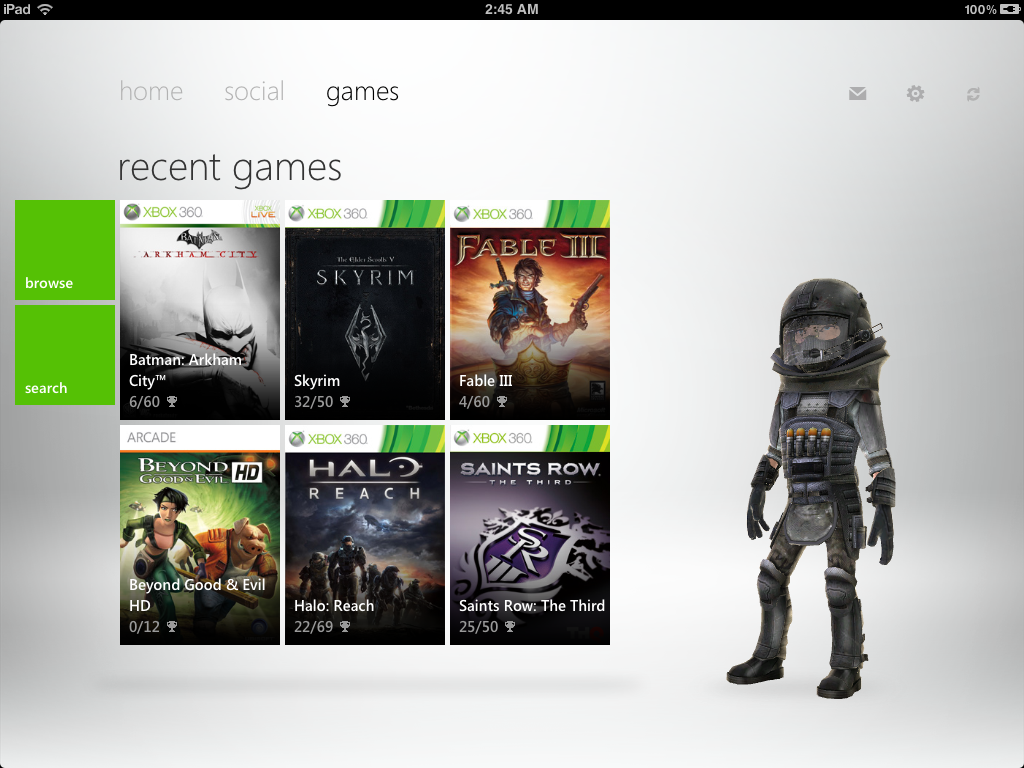This screenshot has width=1024, height=768.
Task: Tap the Beyond Good & Evil 0/12 trophy icon
Action: tap(172, 627)
